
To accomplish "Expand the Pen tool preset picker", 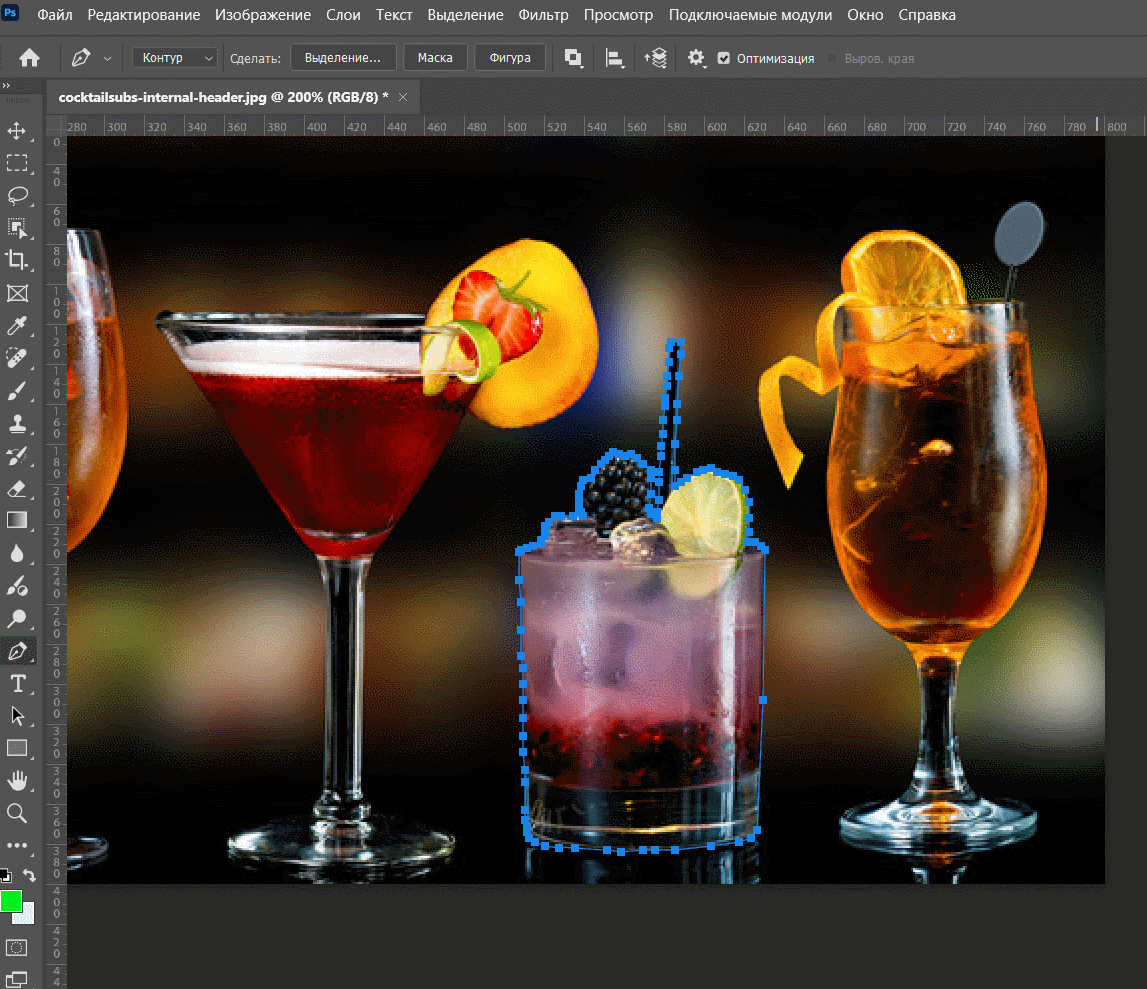I will 107,59.
